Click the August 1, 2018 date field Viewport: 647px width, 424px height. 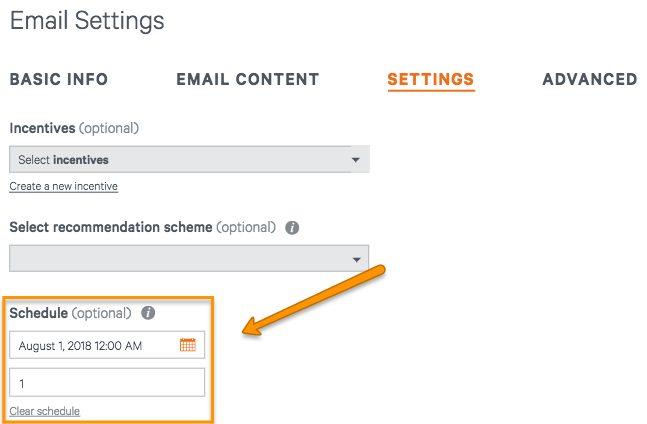[107, 345]
